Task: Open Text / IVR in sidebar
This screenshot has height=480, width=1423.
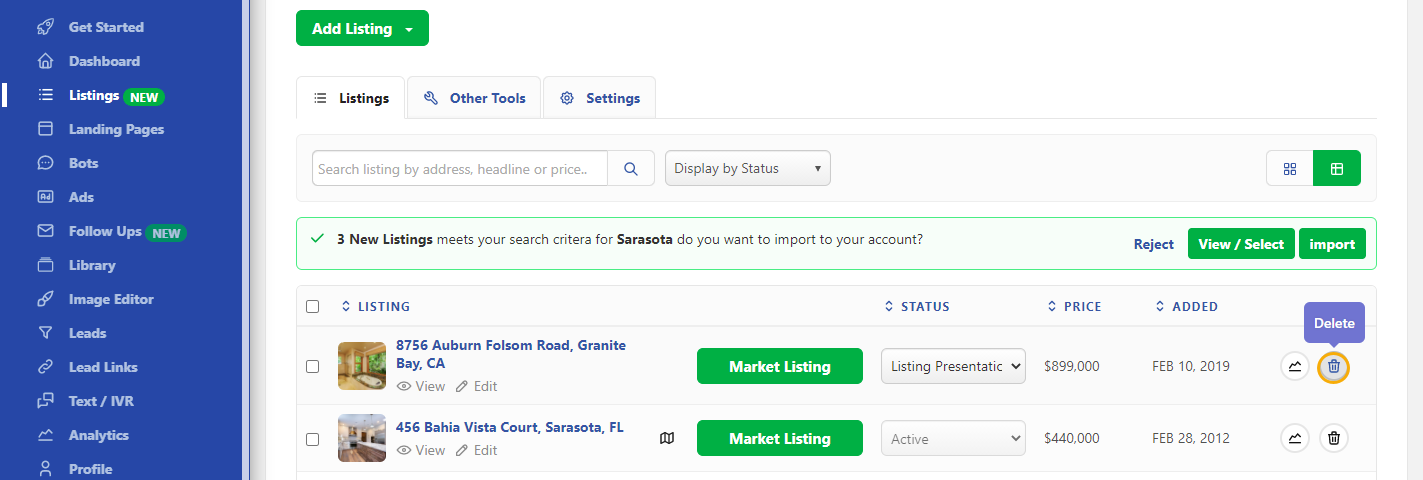Action: pos(101,401)
